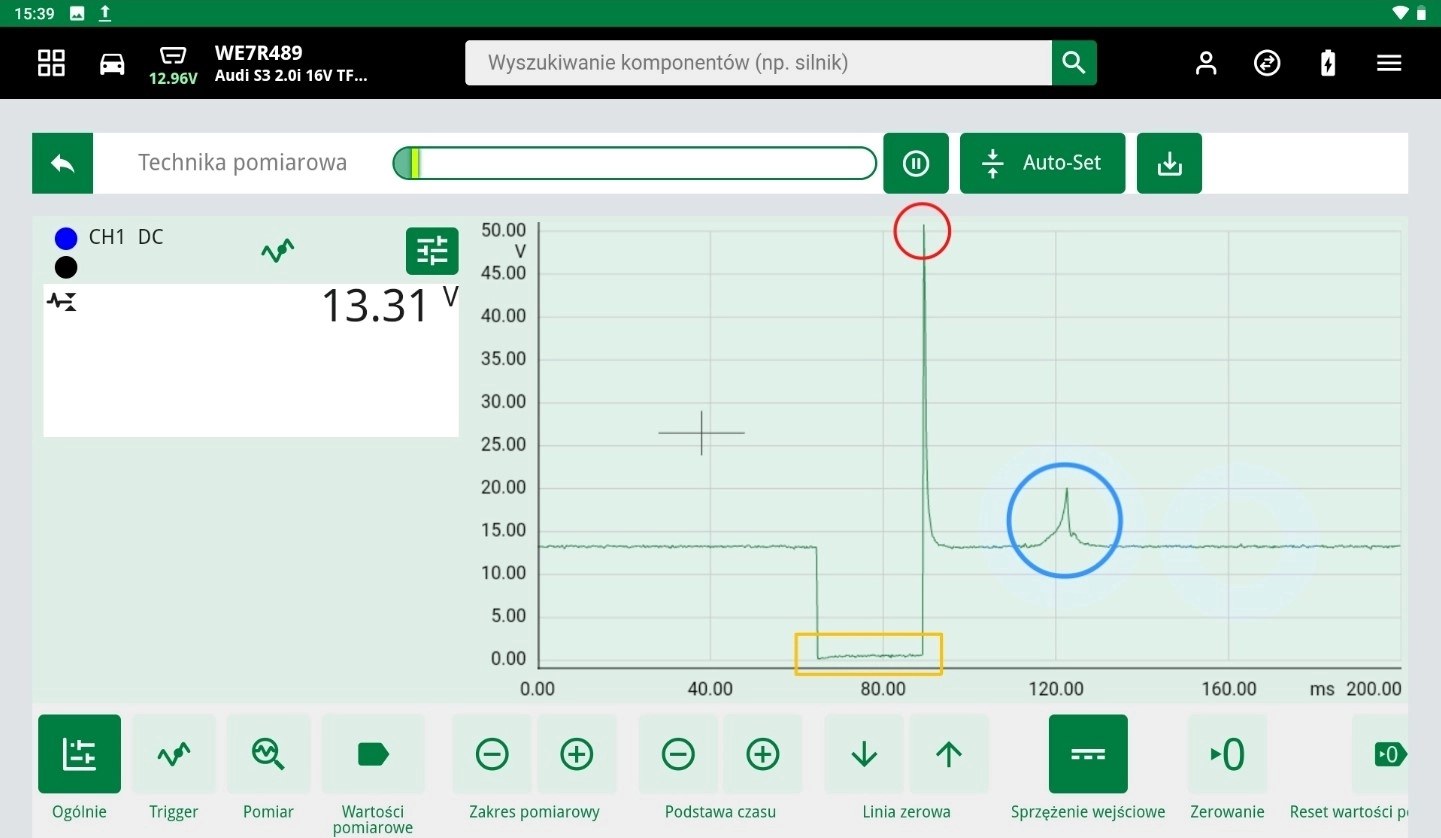Open CH1 channel settings sliders icon
Viewport: 1441px width, 838px height.
click(x=432, y=251)
